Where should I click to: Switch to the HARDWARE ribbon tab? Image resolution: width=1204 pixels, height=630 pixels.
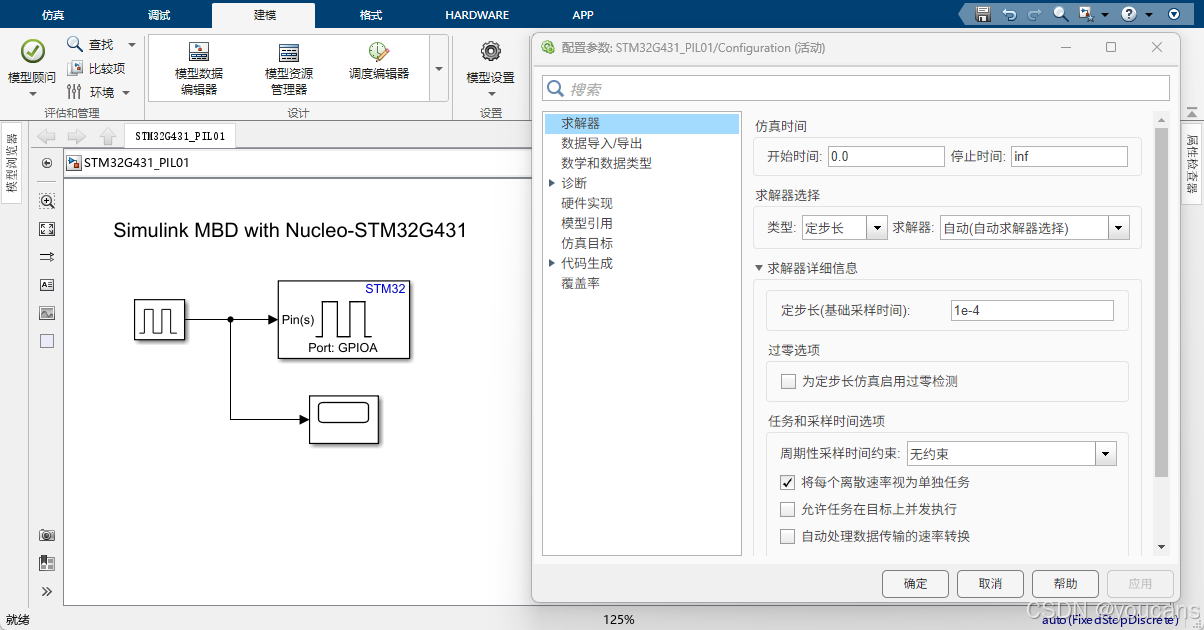coord(477,15)
